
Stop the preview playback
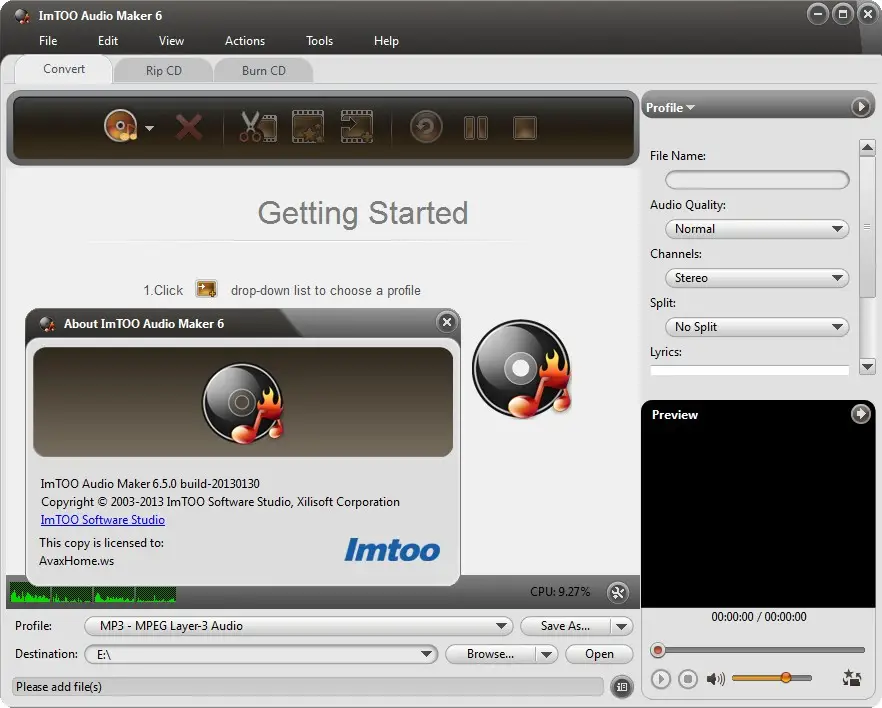pyautogui.click(x=687, y=679)
